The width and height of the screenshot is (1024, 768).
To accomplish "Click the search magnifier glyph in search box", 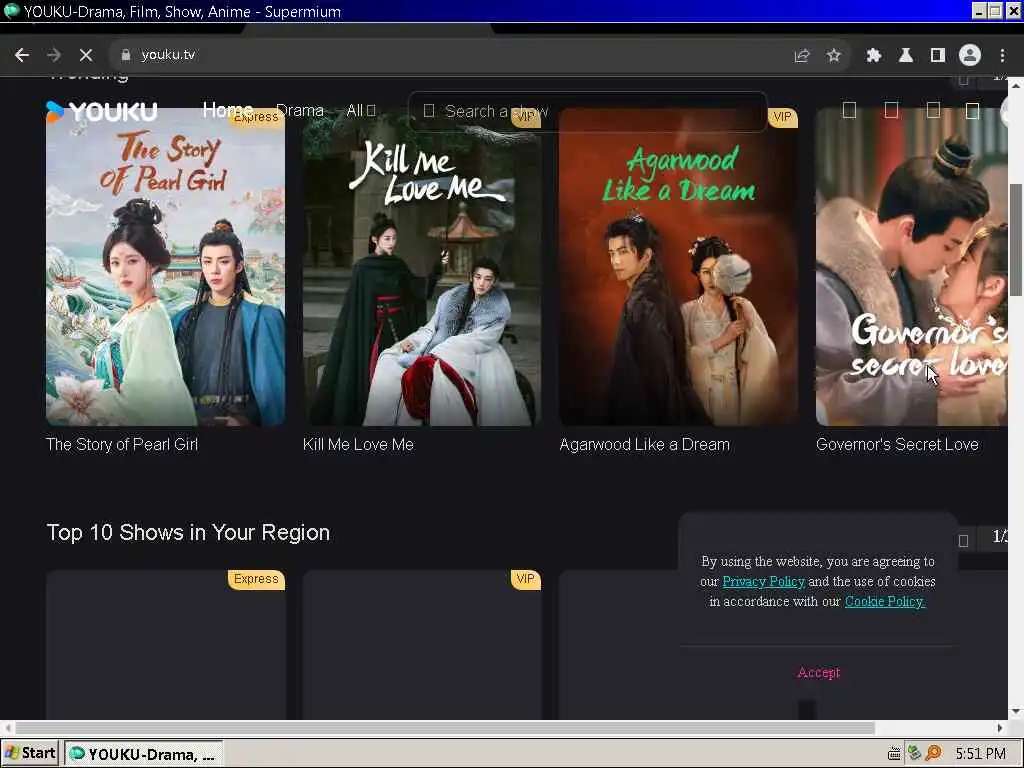I will click(429, 111).
